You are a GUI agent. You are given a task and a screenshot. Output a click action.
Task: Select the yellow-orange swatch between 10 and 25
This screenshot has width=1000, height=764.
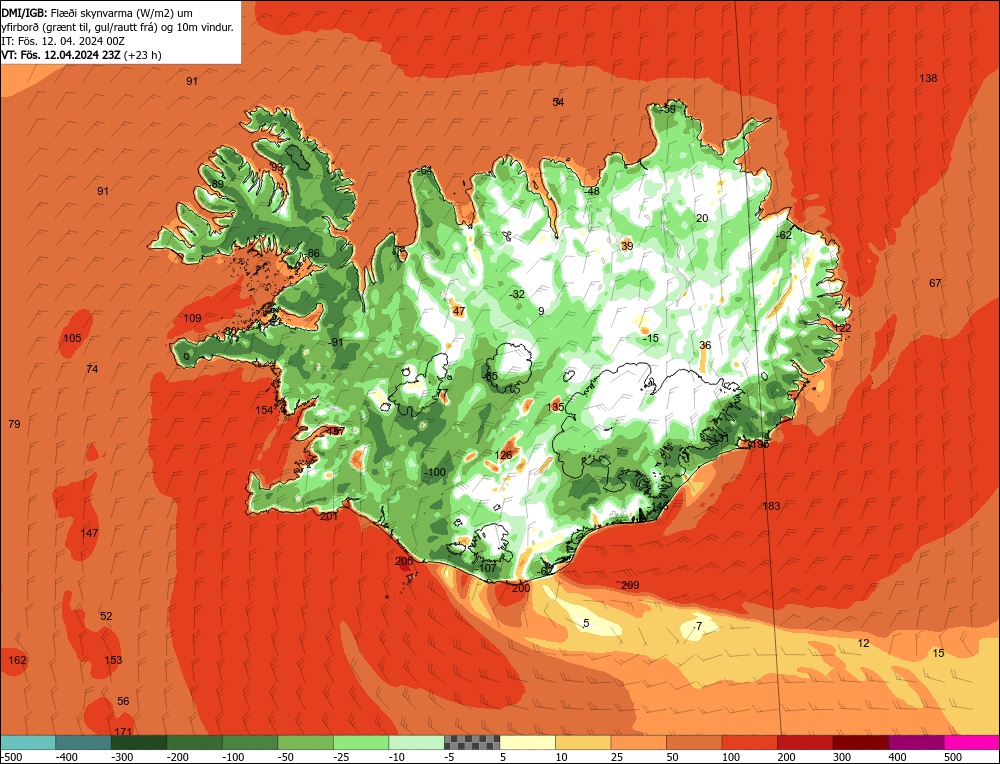(x=583, y=742)
